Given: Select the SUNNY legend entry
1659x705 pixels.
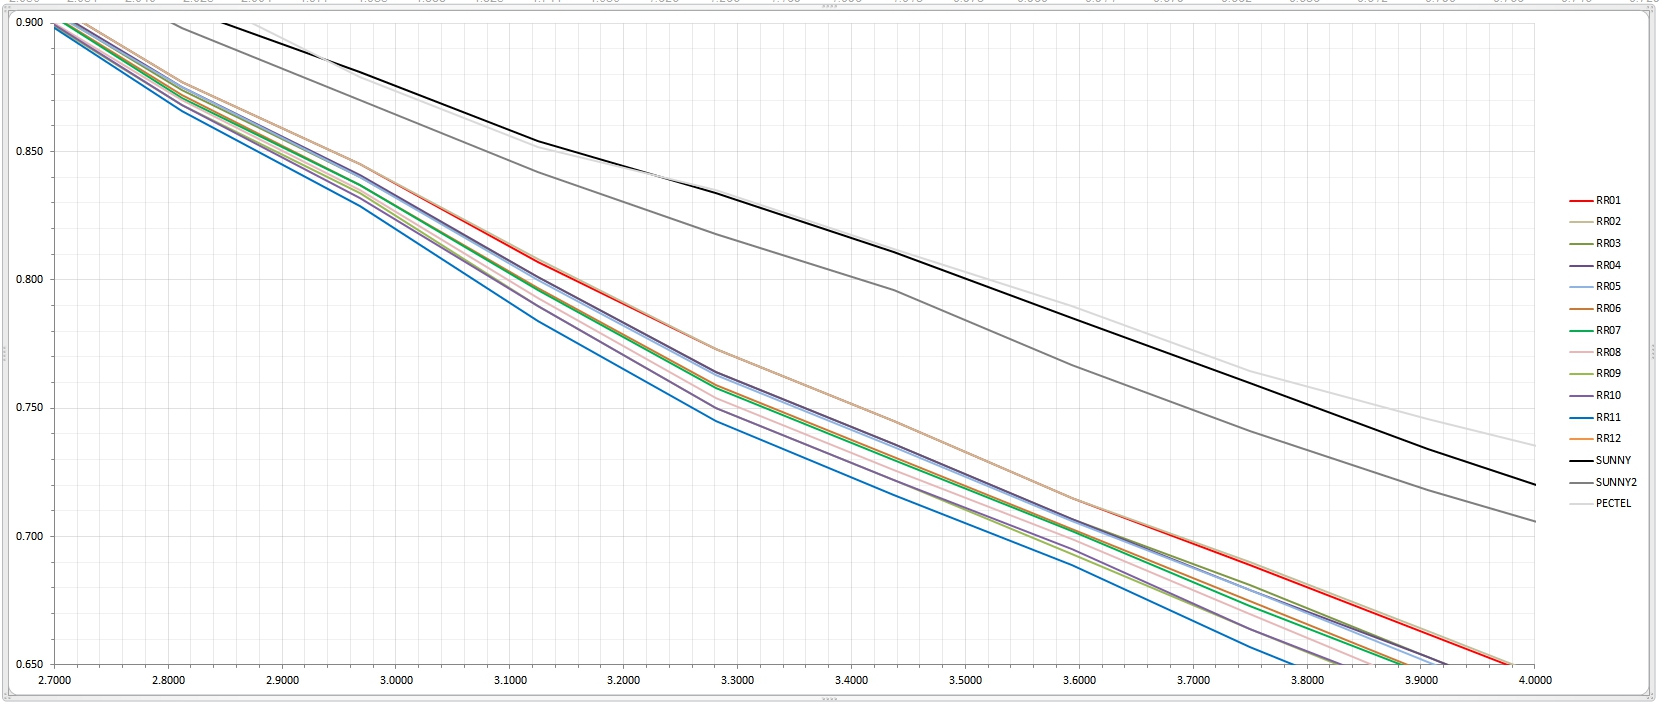Looking at the screenshot, I should [x=1612, y=461].
